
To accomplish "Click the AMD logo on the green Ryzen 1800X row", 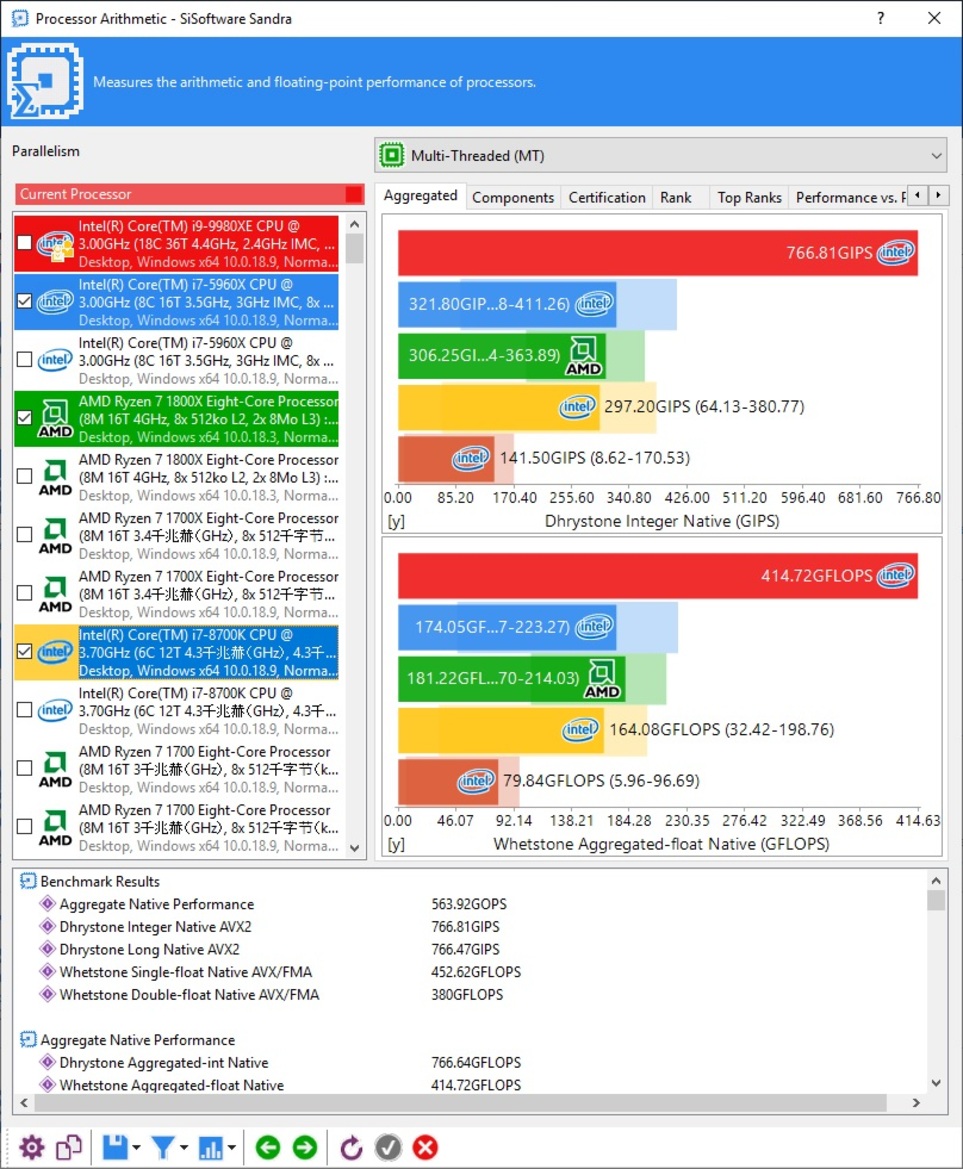I will (55, 418).
